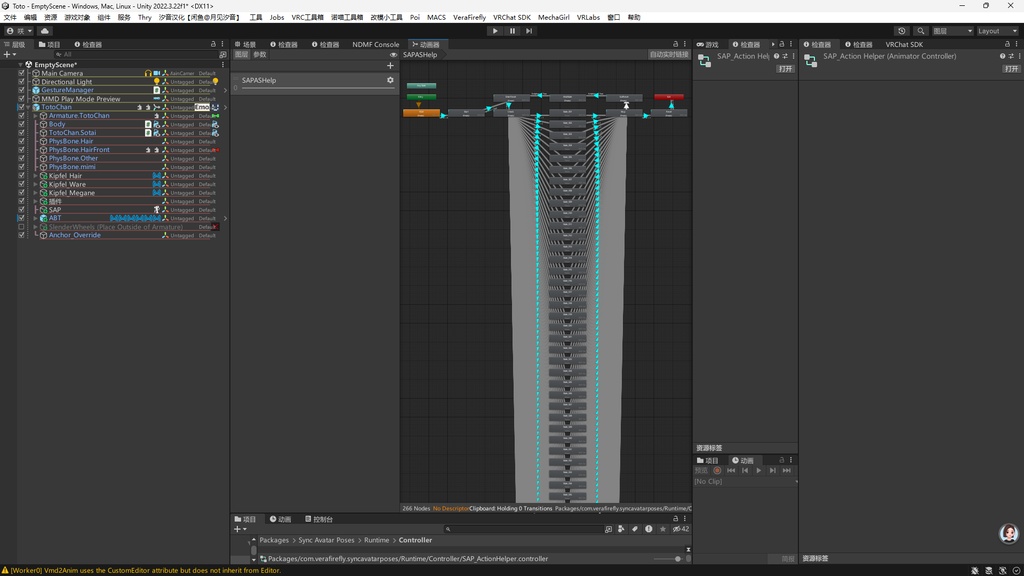Open Hierarchy panel three-dot menu
The height and width of the screenshot is (576, 1024).
click(223, 44)
